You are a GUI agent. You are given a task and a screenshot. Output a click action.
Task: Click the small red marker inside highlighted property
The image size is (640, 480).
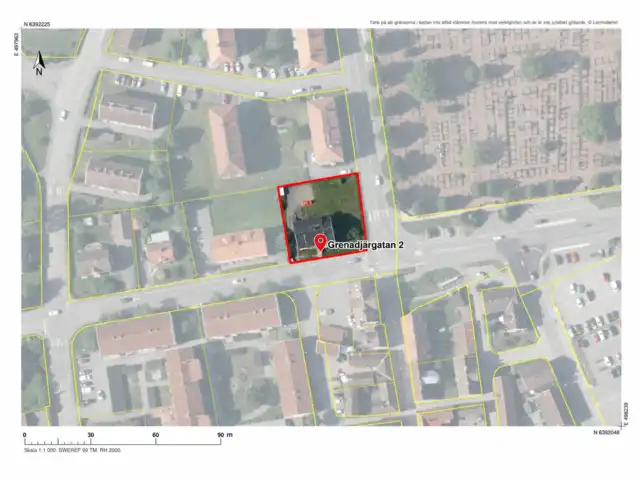click(x=307, y=202)
